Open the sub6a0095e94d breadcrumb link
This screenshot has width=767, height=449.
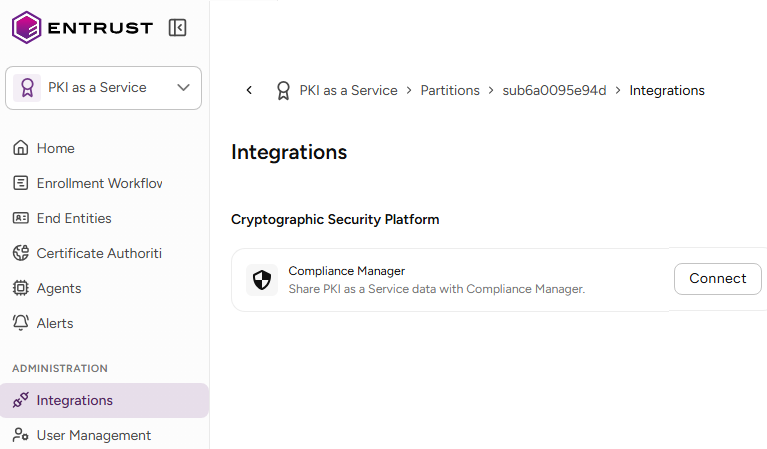coord(554,90)
